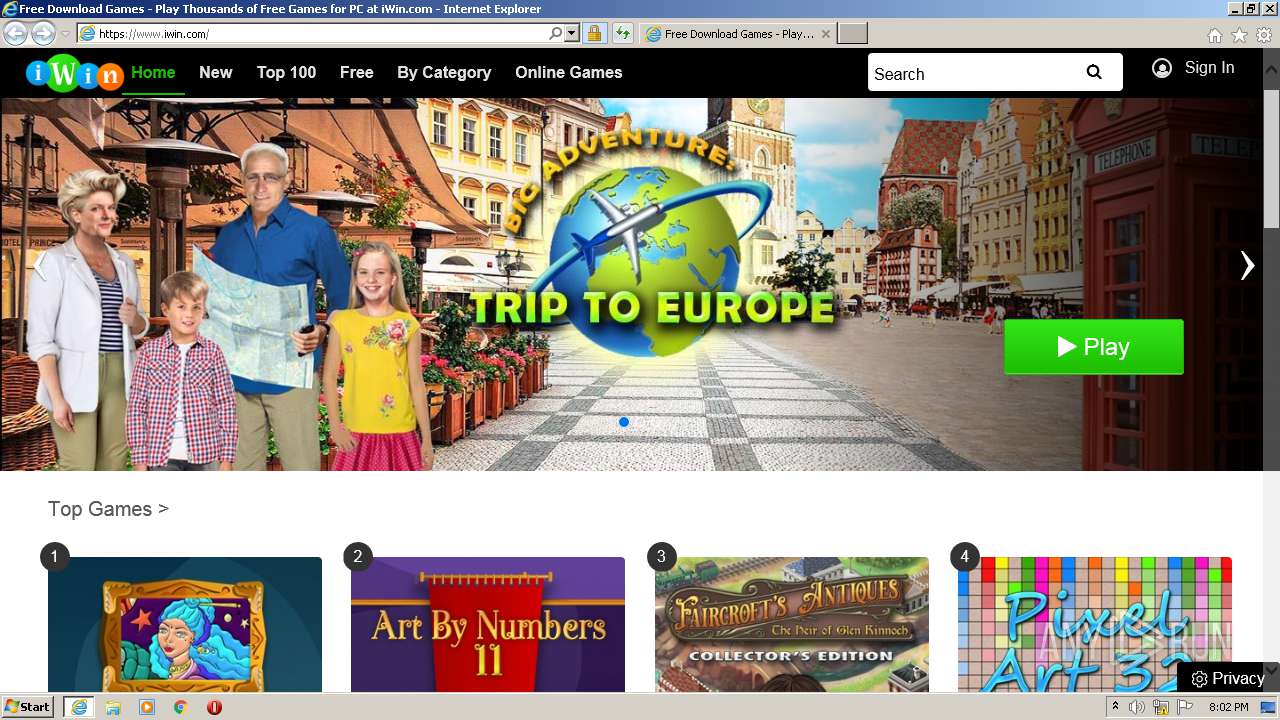
Task: Expand the By Category menu
Action: [x=444, y=72]
